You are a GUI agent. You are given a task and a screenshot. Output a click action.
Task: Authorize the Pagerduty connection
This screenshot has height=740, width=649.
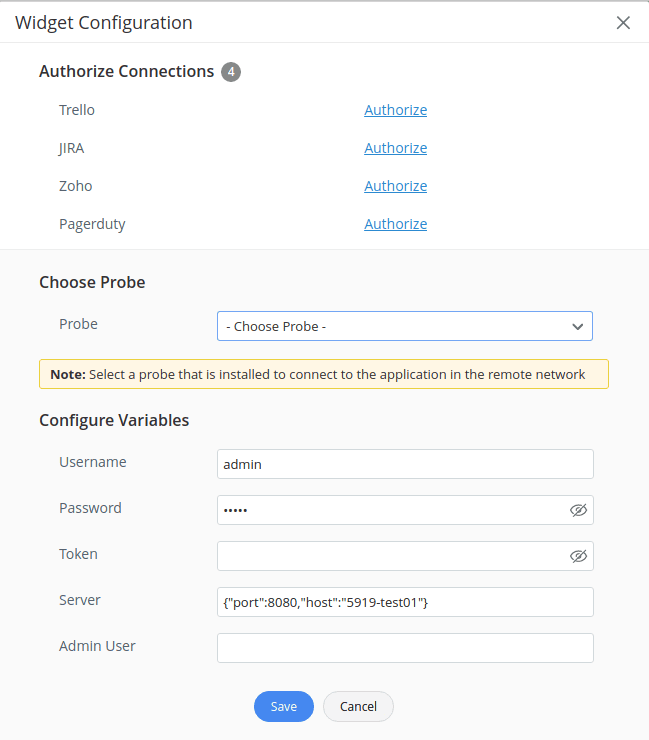395,224
